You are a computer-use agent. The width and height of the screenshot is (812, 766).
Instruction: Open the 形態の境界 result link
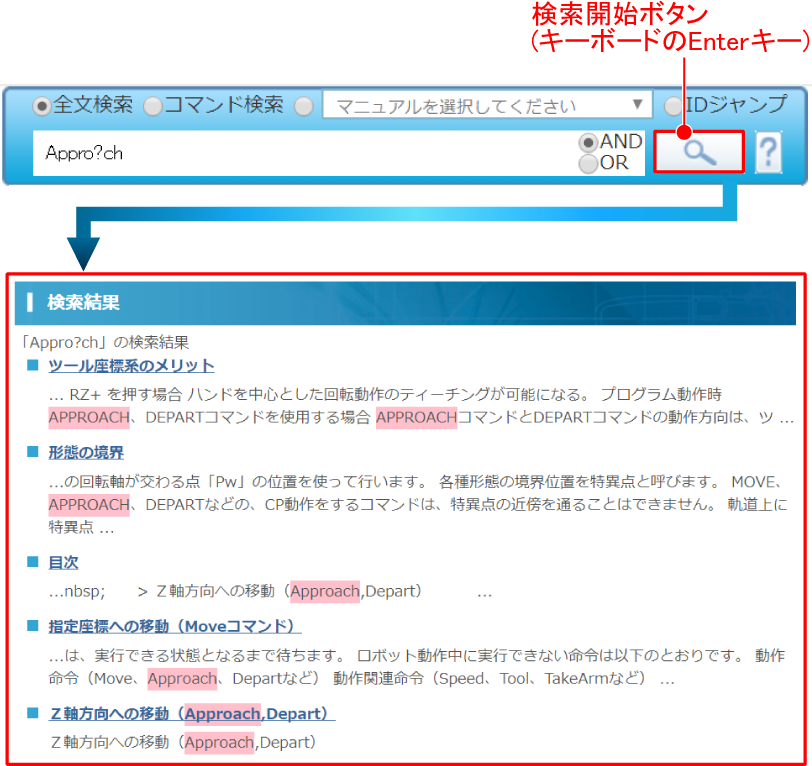tap(86, 453)
